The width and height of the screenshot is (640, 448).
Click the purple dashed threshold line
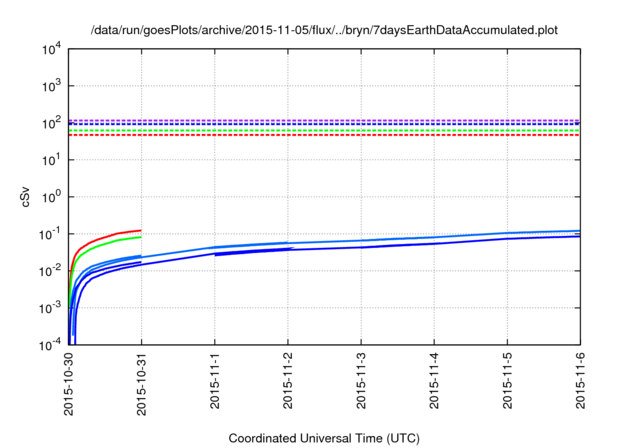[x=324, y=120]
